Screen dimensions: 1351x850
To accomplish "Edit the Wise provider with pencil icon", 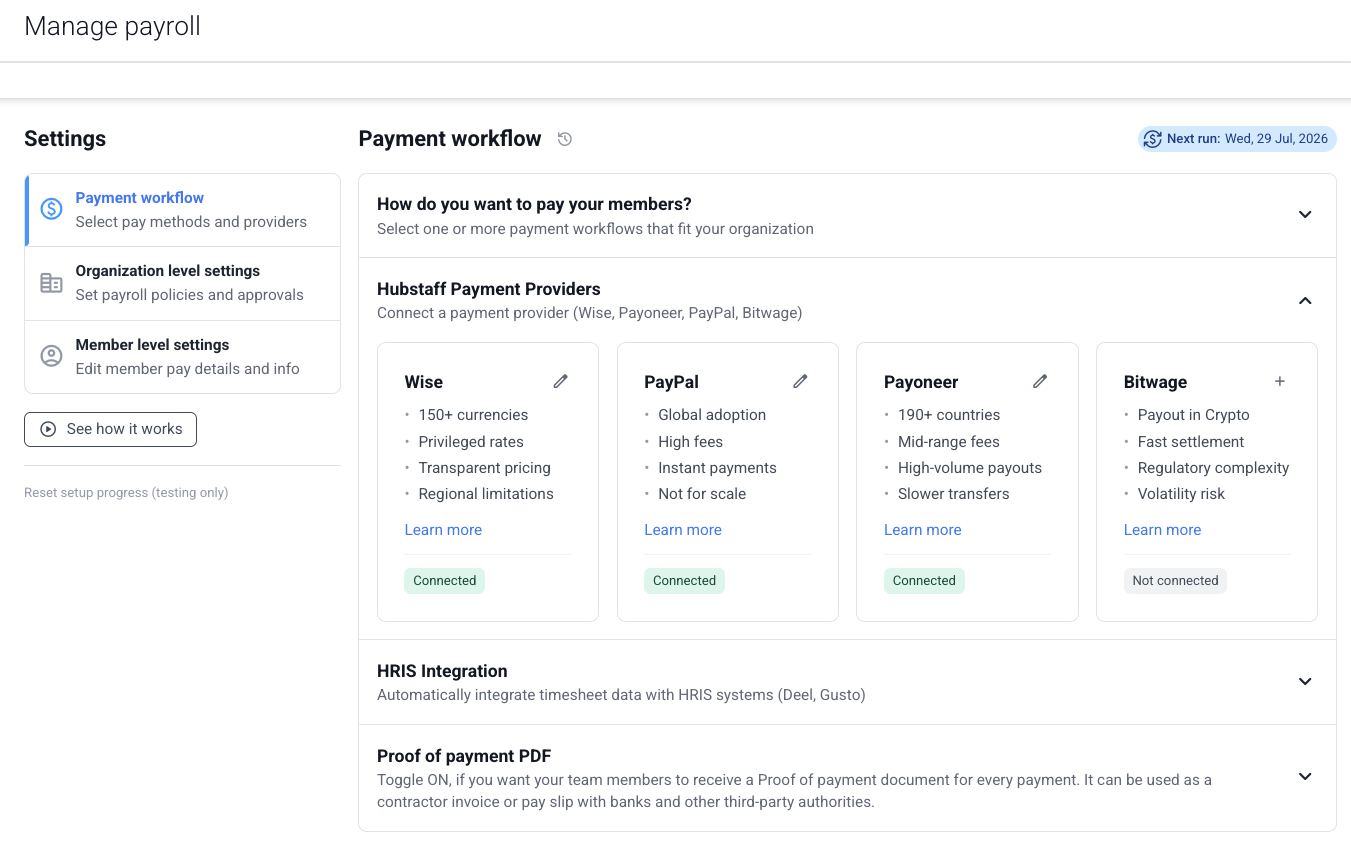I will [561, 381].
